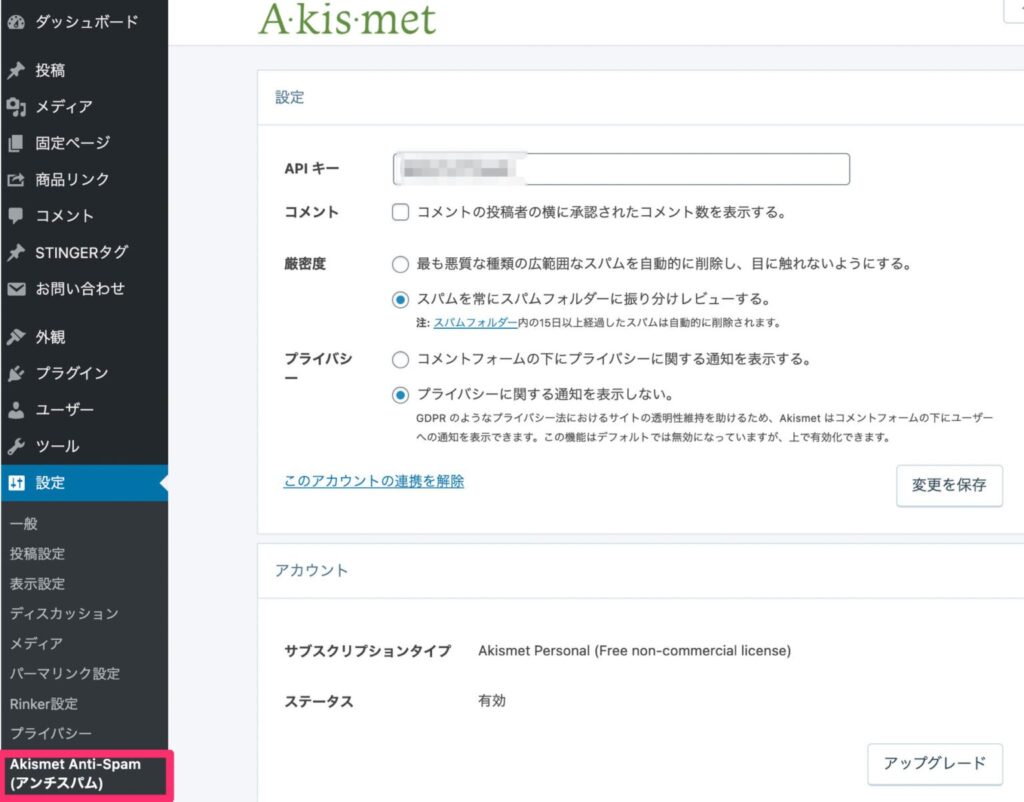Click the media icon beside メディア
Image resolution: width=1024 pixels, height=802 pixels.
pos(16,106)
